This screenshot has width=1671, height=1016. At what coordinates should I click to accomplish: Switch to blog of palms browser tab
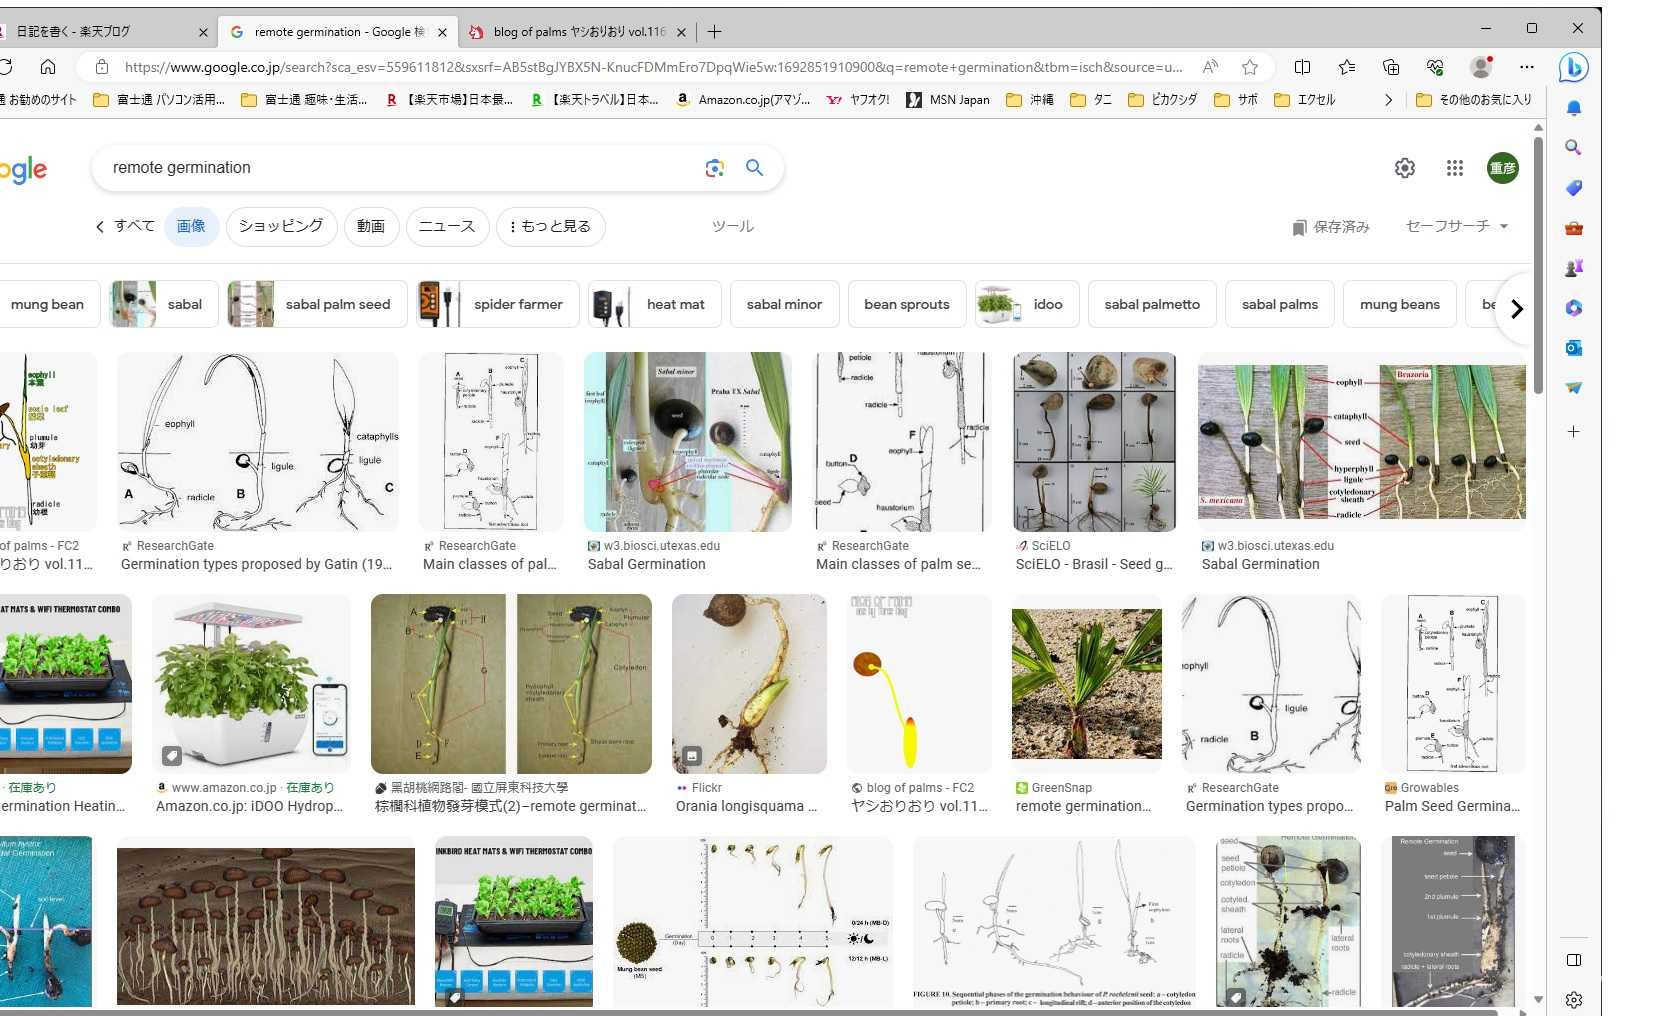pyautogui.click(x=579, y=32)
